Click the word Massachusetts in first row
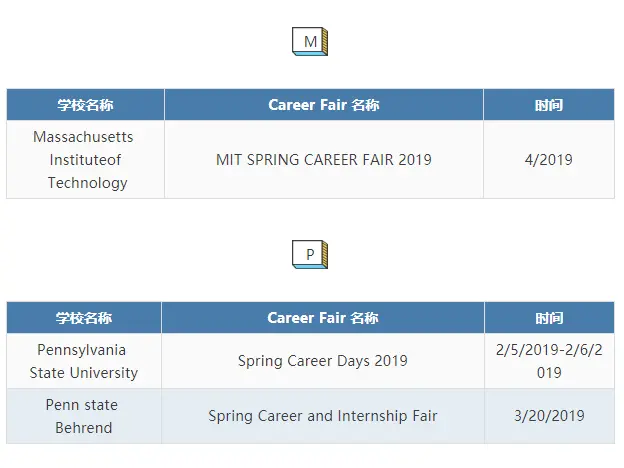Screen dimensions: 624x468 pos(83,137)
